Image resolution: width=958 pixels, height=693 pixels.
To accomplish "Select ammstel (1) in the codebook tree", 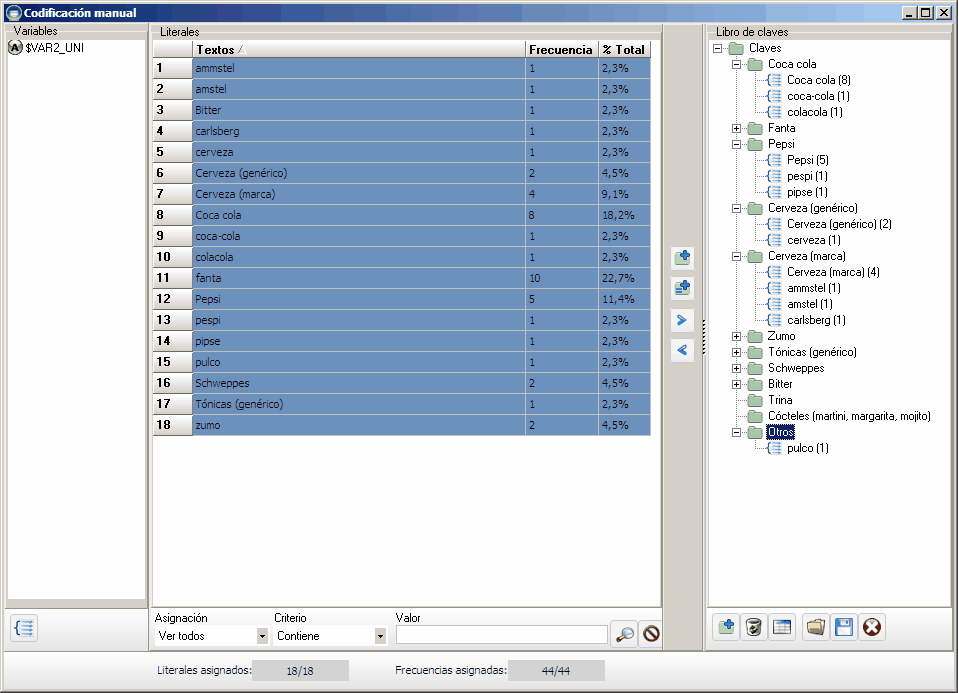I will [813, 288].
